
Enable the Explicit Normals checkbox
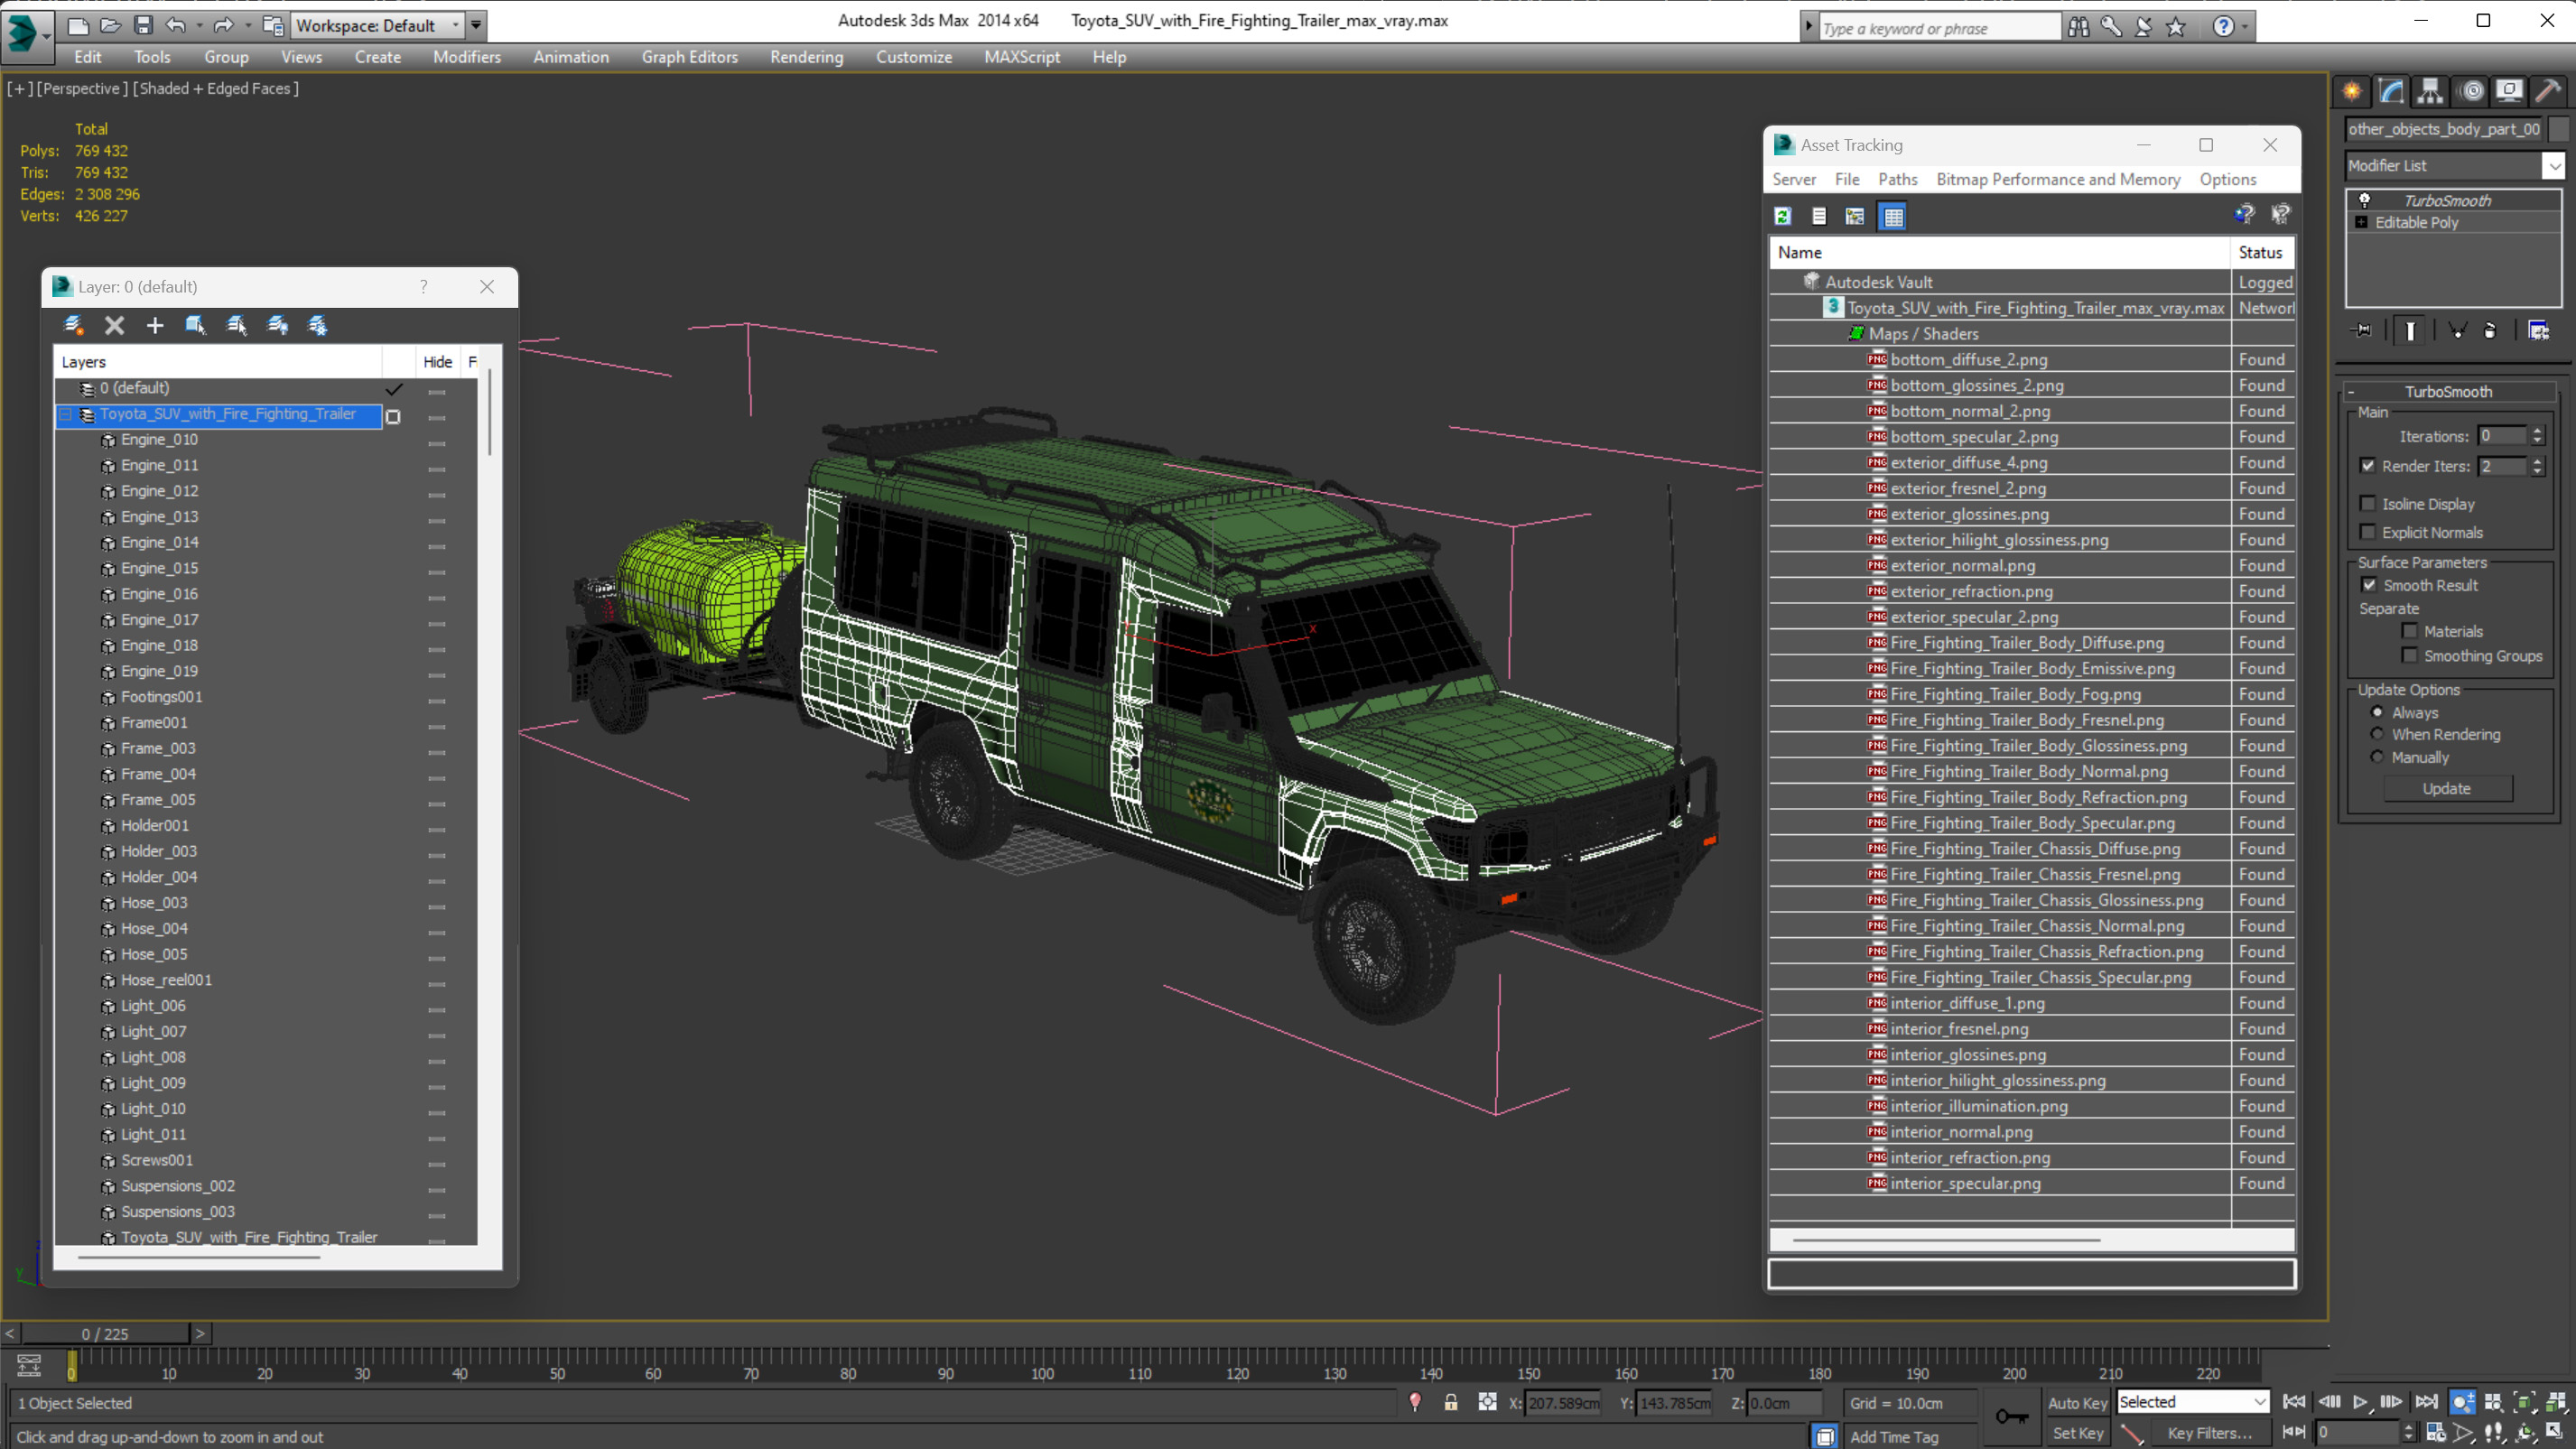pyautogui.click(x=2367, y=532)
